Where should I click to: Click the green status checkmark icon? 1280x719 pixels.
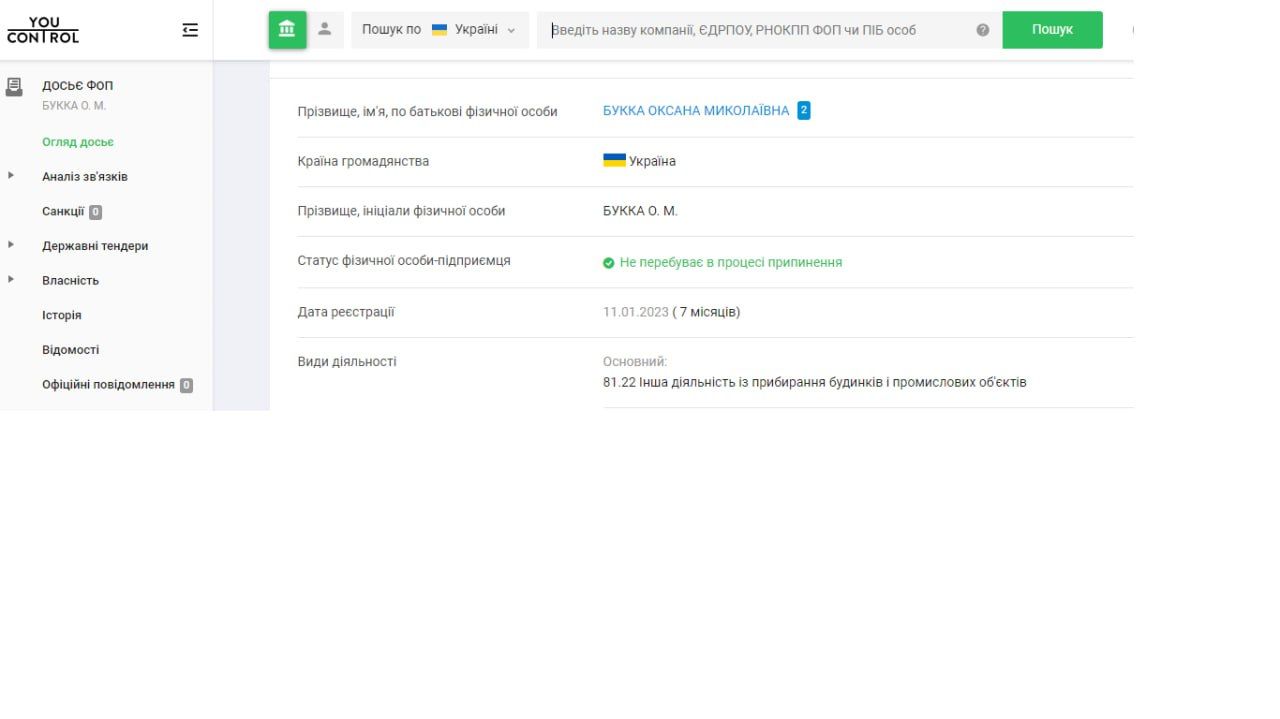[608, 263]
